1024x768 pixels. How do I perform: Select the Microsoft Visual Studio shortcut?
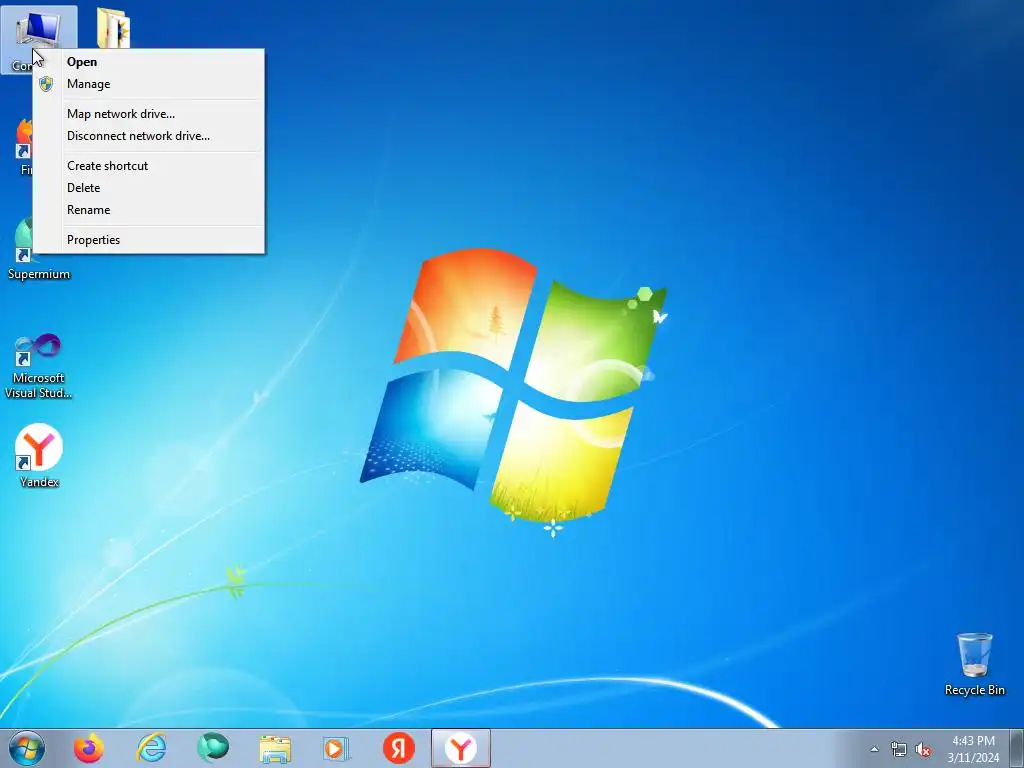[x=39, y=366]
